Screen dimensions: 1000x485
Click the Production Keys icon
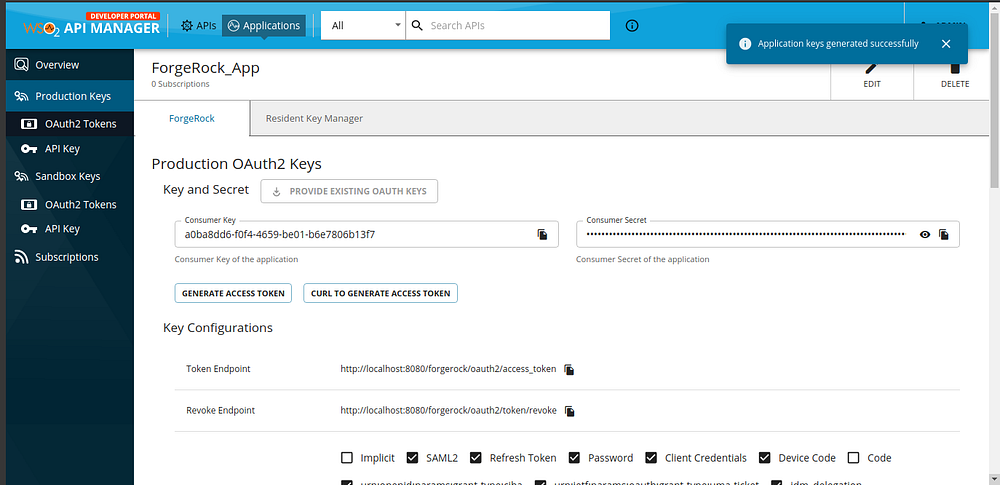pyautogui.click(x=21, y=96)
